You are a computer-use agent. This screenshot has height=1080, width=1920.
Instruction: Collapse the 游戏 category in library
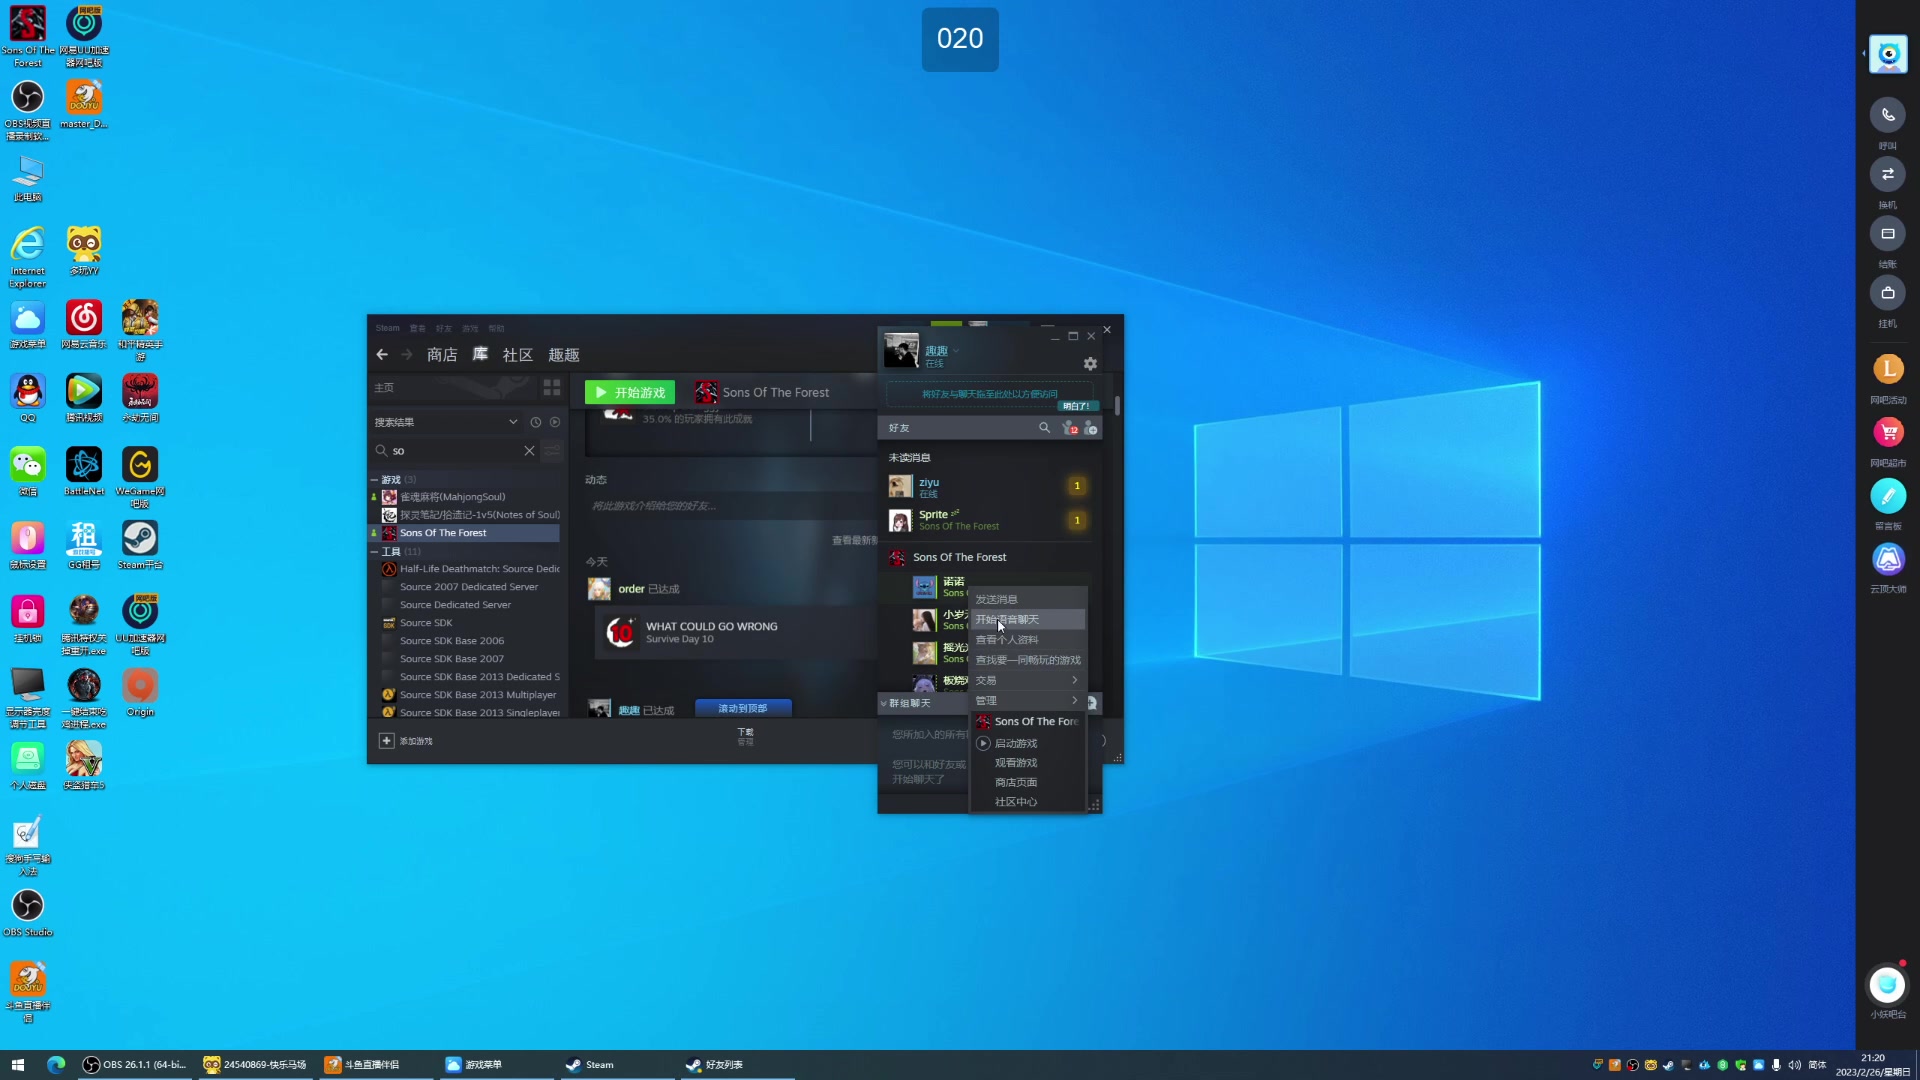(374, 480)
